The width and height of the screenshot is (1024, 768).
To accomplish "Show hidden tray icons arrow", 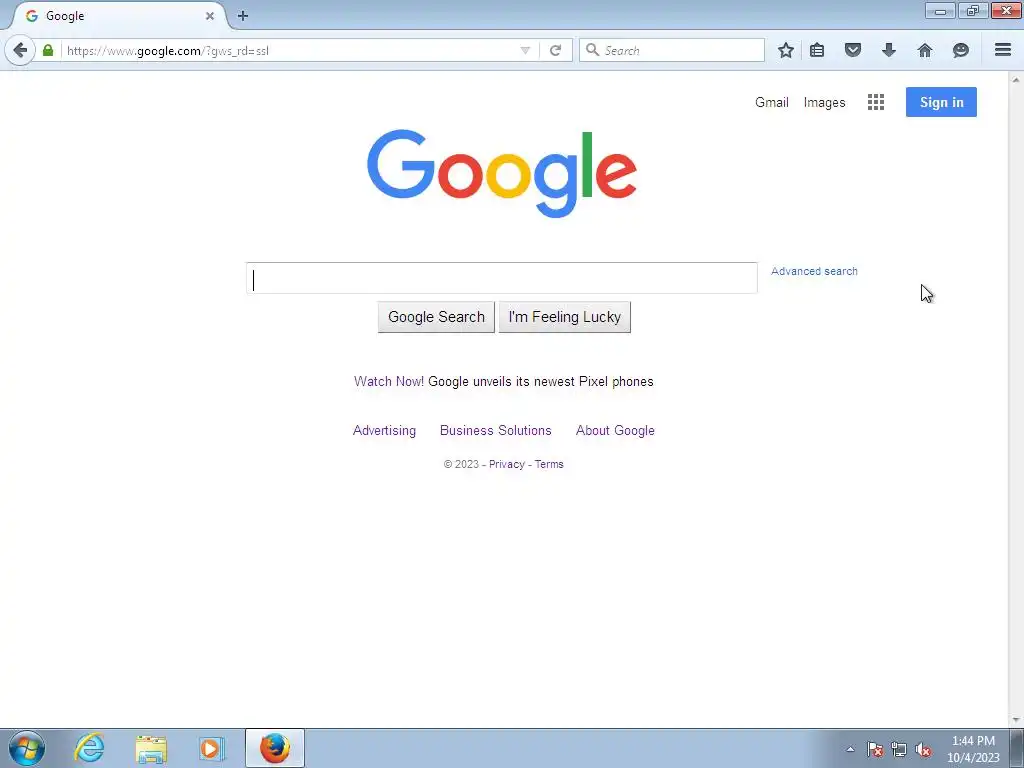I will 850,750.
